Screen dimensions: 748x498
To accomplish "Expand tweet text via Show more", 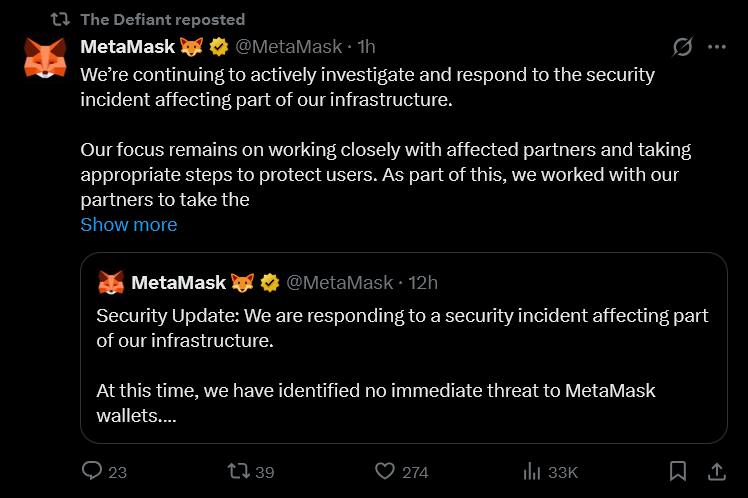I will click(x=129, y=225).
